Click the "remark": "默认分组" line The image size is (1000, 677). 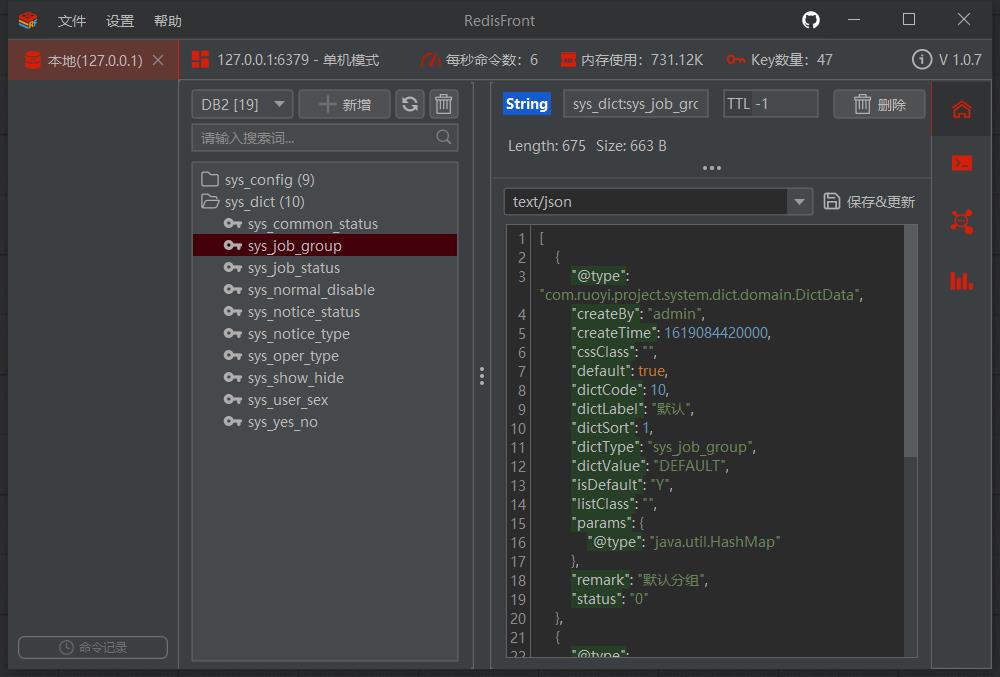640,580
